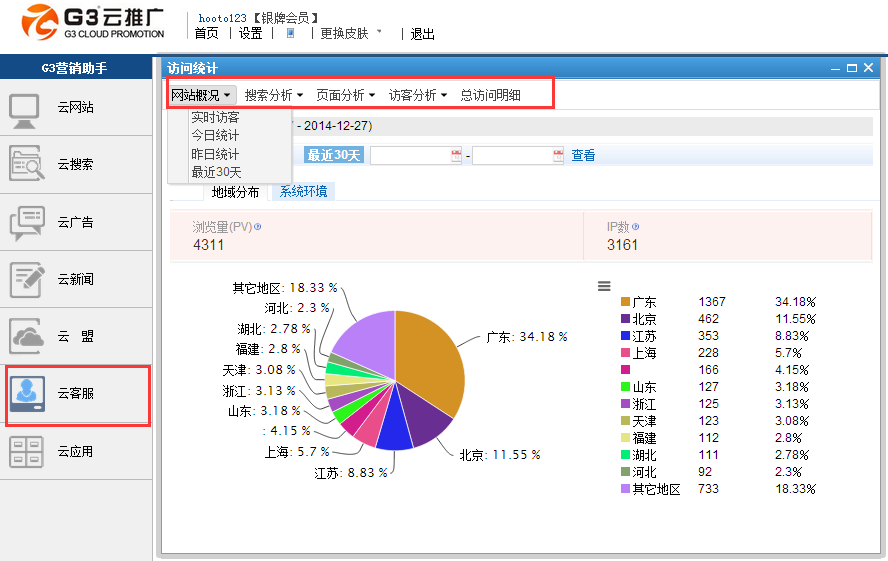Click the 江苏 legend color swatch
Image resolution: width=888 pixels, height=561 pixels.
pyautogui.click(x=625, y=336)
